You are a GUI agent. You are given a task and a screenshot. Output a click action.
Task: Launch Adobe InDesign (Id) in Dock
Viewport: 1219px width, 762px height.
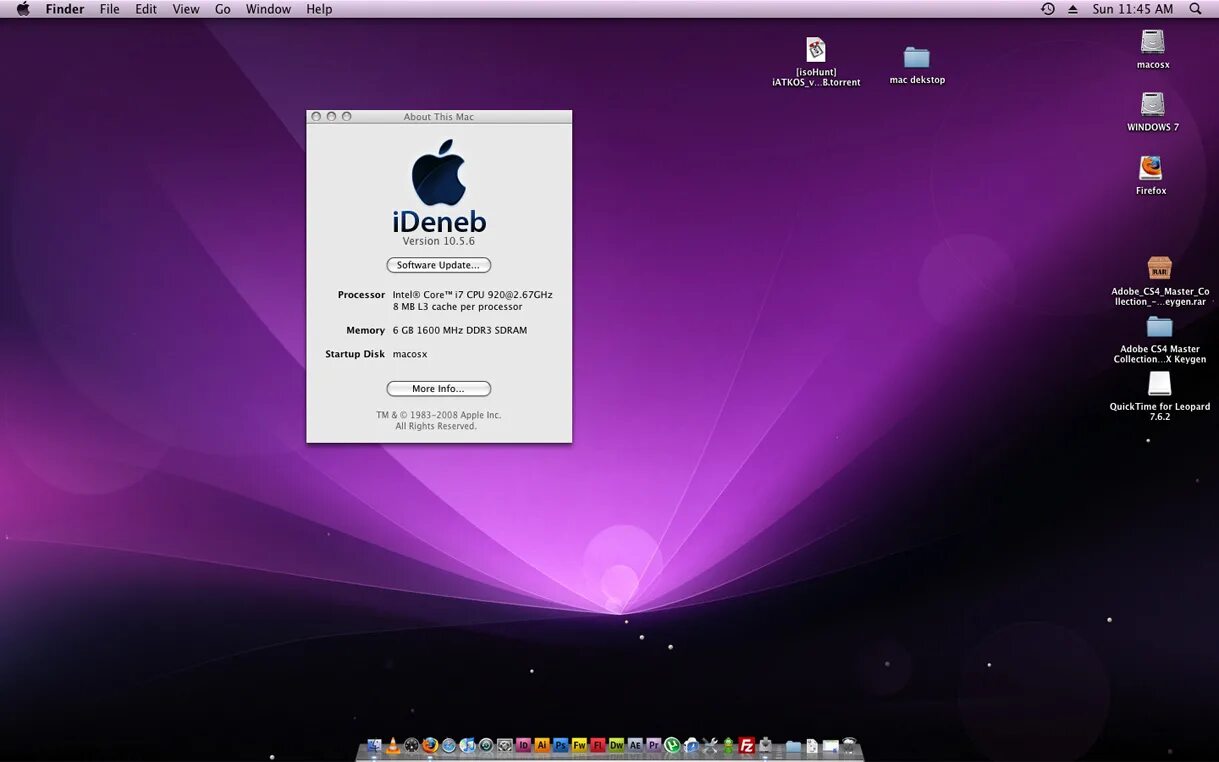pos(523,746)
